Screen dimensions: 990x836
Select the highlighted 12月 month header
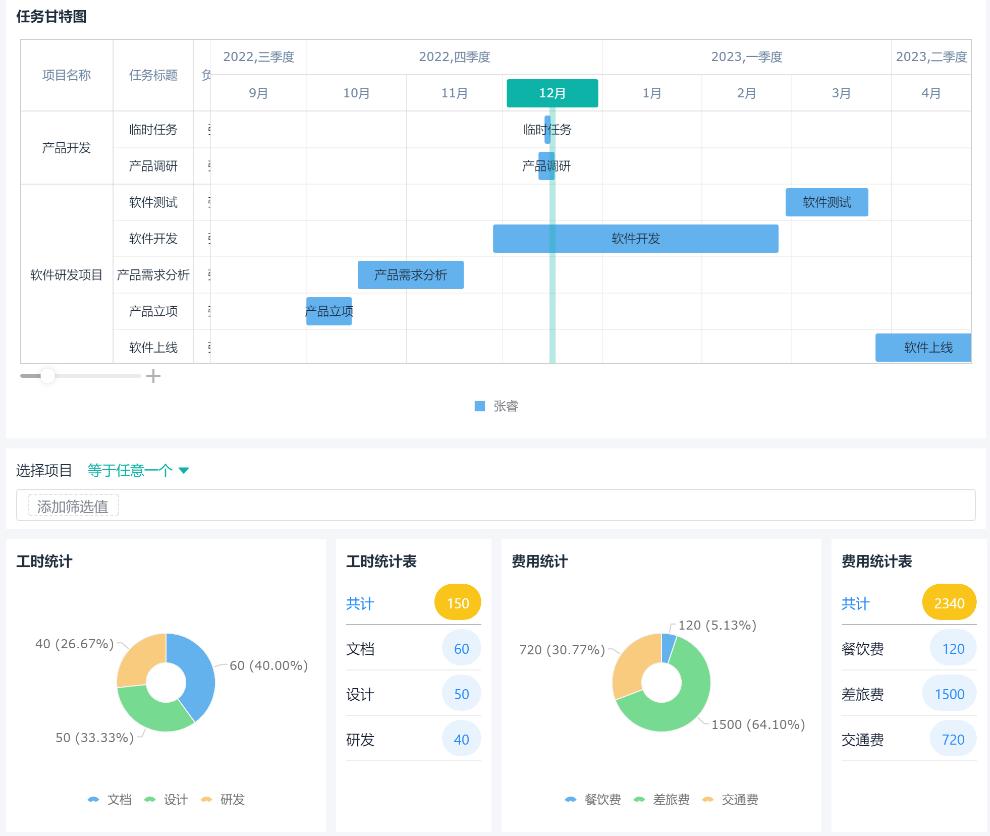pos(551,93)
